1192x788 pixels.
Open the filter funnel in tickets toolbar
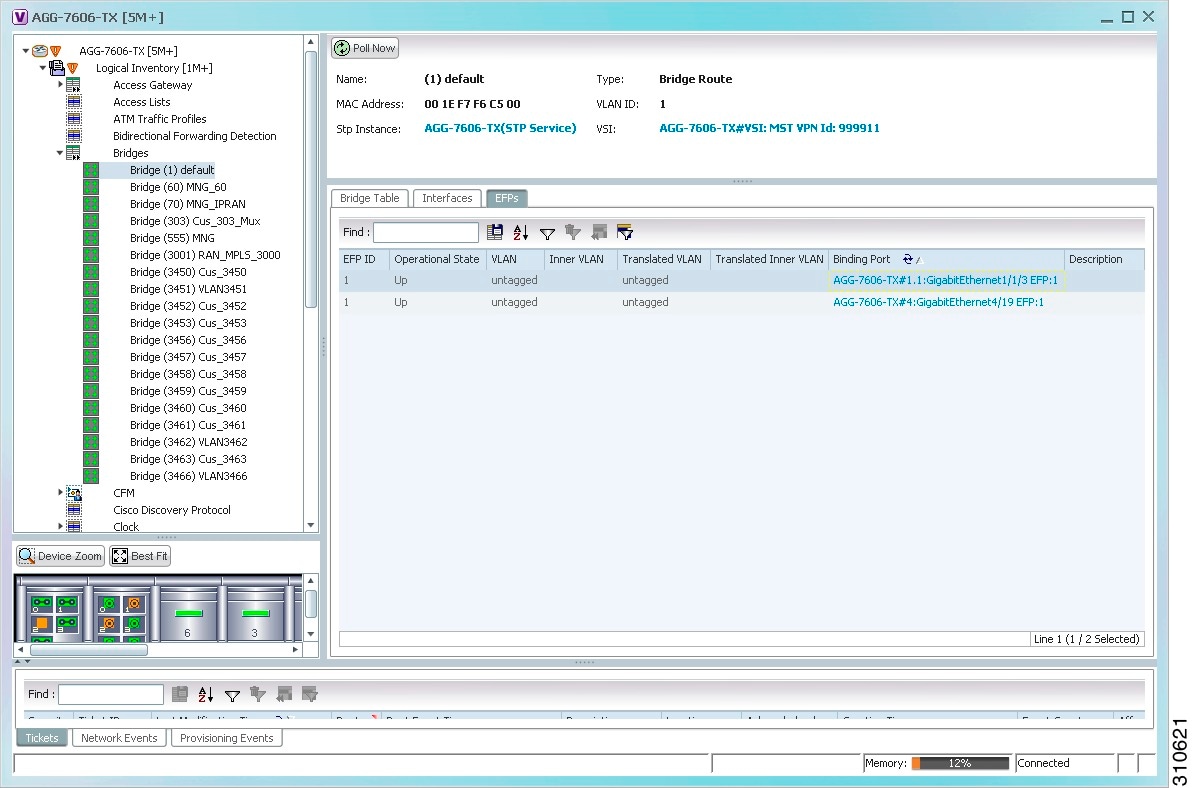coord(233,695)
